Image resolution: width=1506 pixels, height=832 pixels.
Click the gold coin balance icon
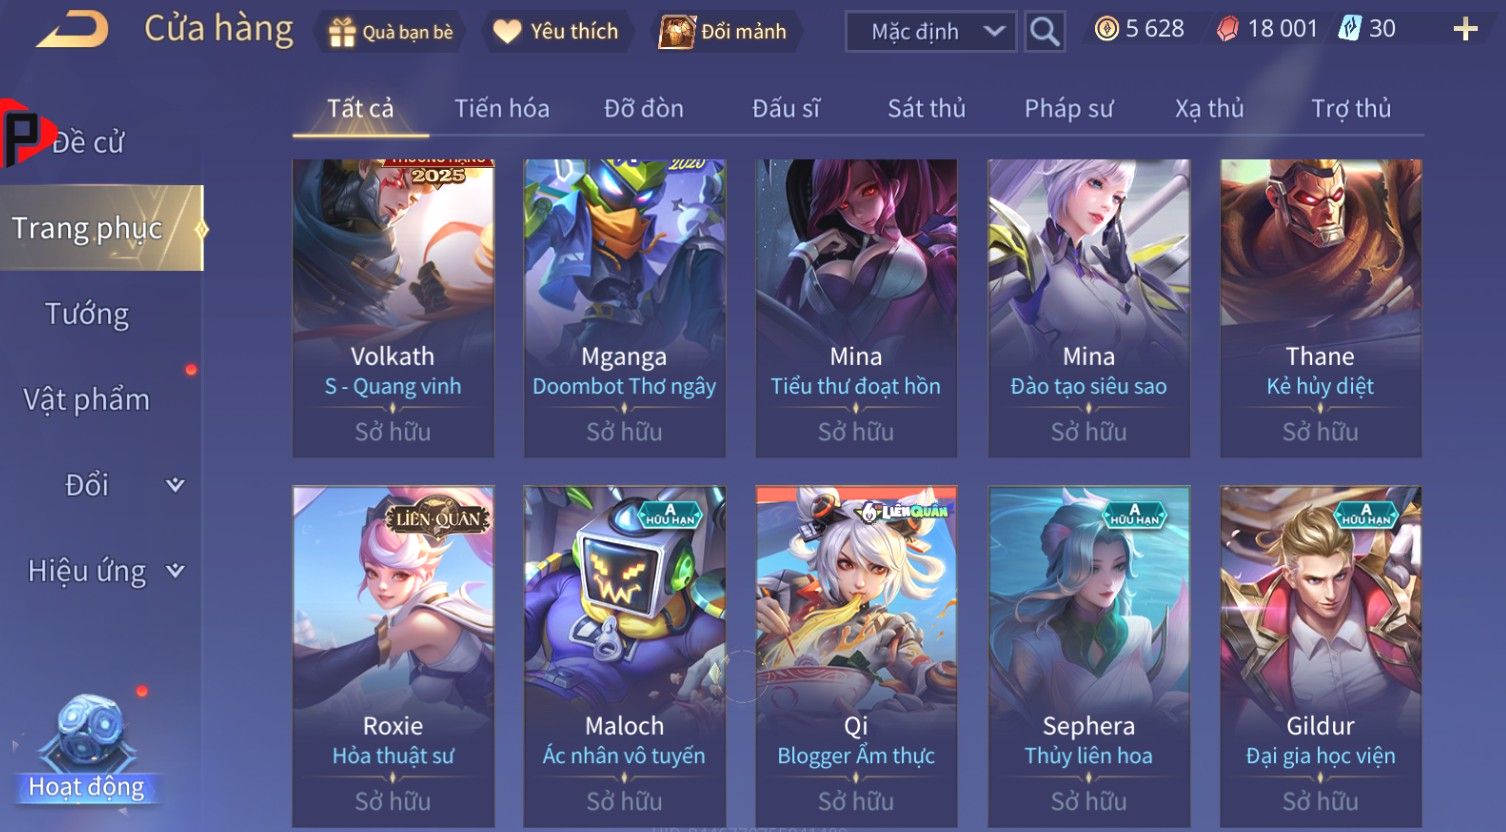tap(1106, 29)
